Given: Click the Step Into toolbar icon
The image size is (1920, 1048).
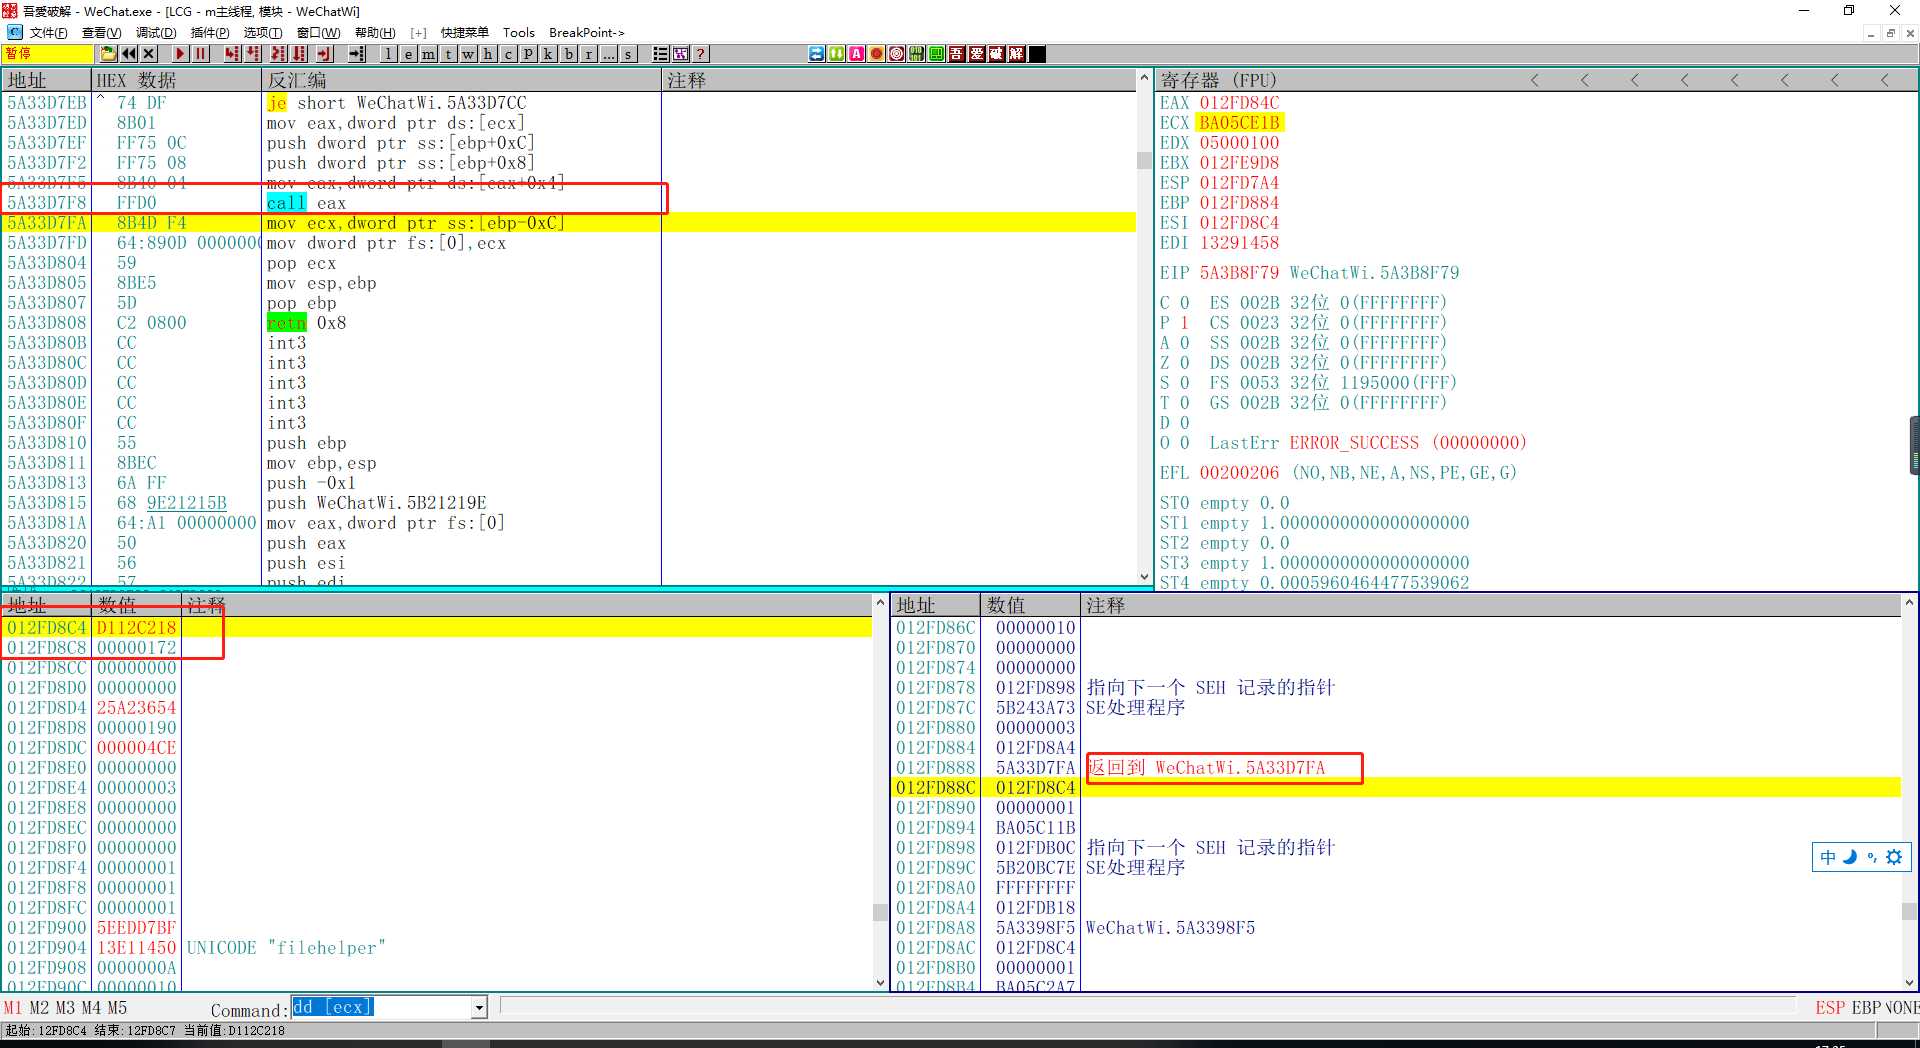Looking at the screenshot, I should 232,54.
